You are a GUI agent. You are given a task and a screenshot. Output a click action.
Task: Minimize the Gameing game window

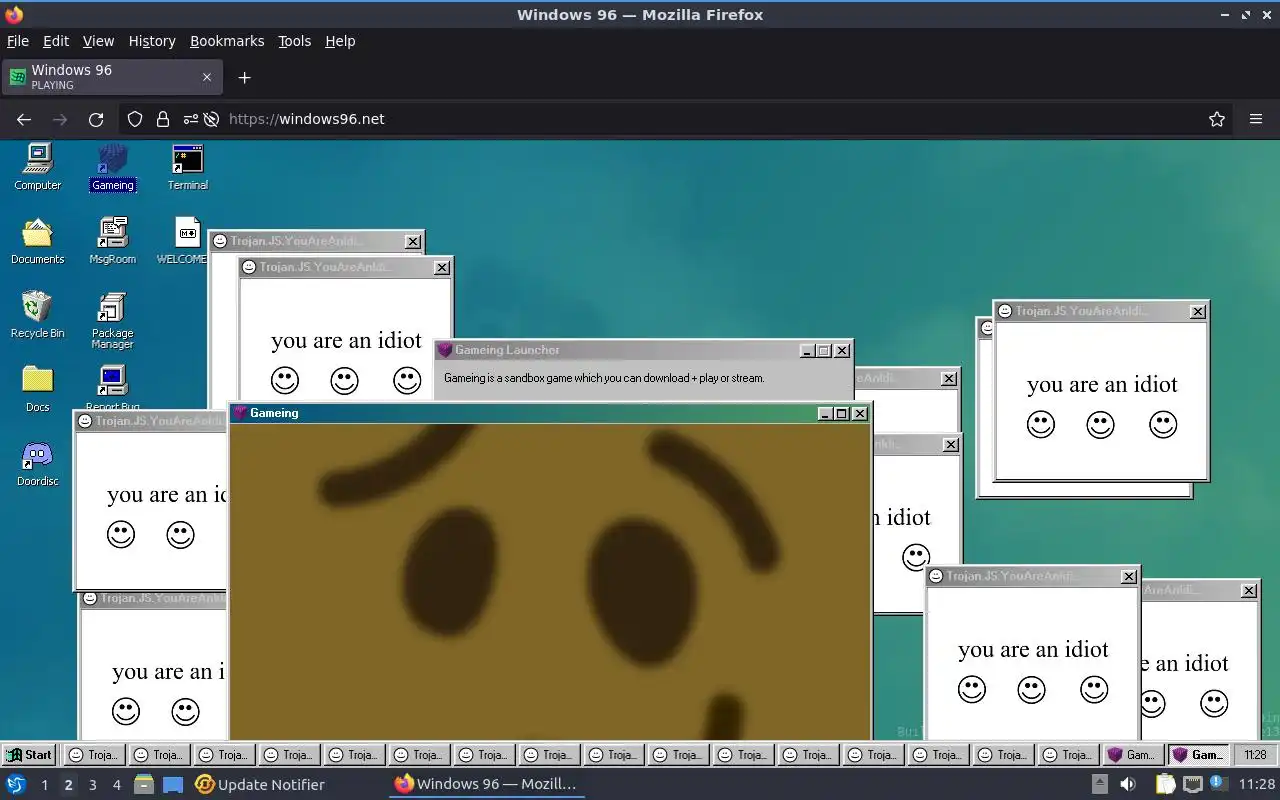[825, 413]
